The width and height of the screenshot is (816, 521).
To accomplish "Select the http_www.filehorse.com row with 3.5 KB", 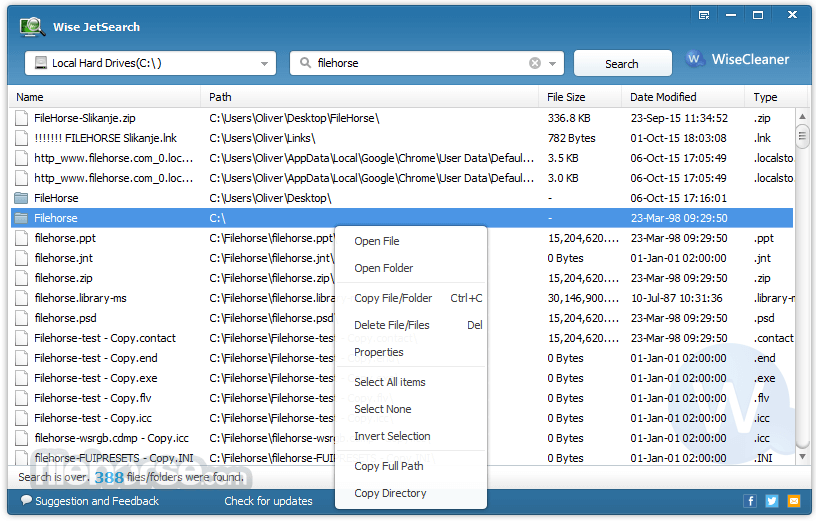I will pos(402,158).
